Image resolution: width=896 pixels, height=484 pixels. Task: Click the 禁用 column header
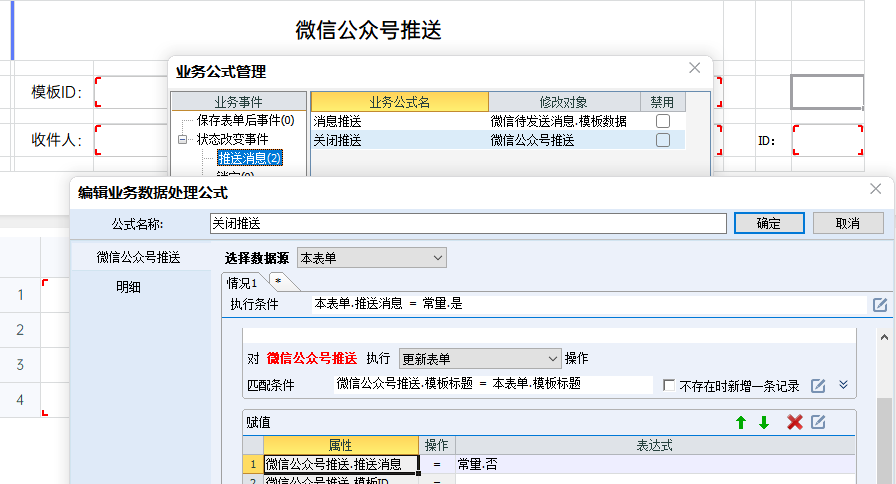pos(662,102)
